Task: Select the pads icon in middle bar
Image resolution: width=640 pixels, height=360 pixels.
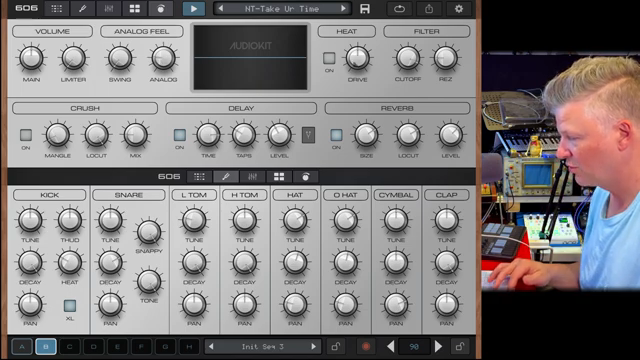Action: click(x=279, y=177)
